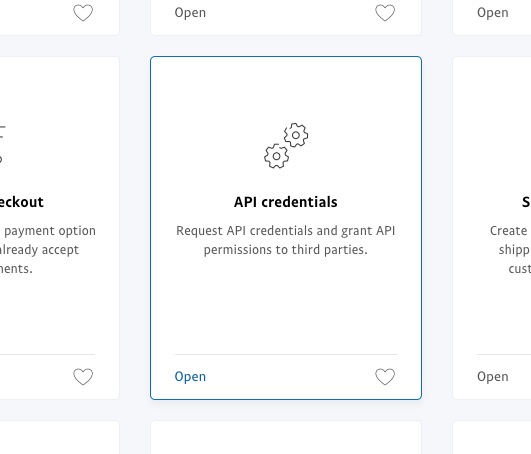This screenshot has height=454, width=531.
Task: Click Open in the top-right card
Action: 493,13
